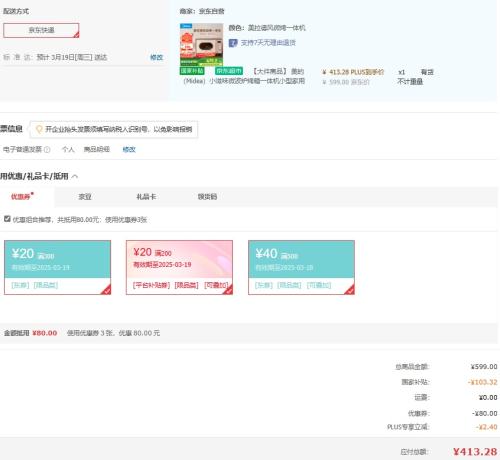Click the selected corner mark on 京东快递 option
This screenshot has height=460, width=500.
(x=76, y=35)
